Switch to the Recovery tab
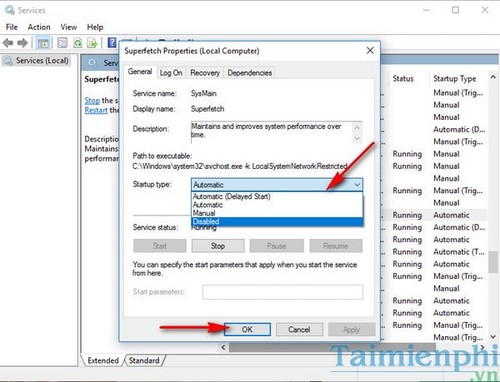Image resolution: width=500 pixels, height=382 pixels. tap(205, 73)
